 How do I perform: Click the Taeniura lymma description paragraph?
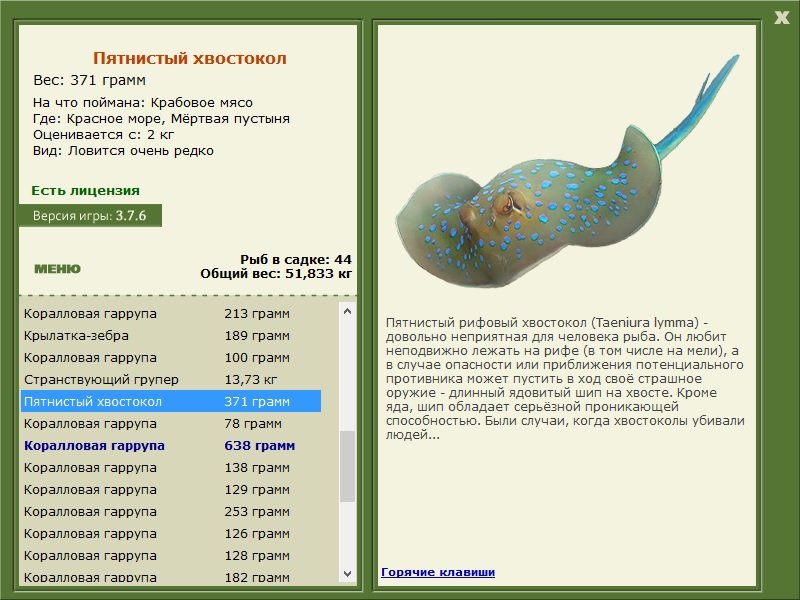565,379
